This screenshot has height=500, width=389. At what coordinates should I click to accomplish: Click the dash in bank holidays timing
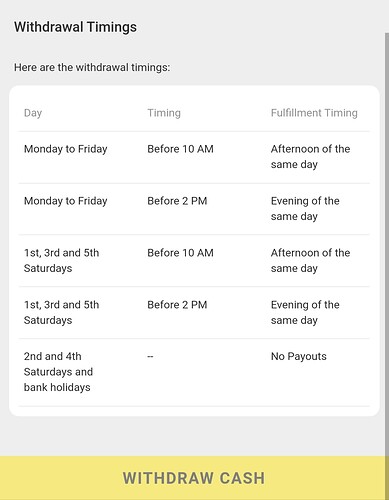(150, 356)
